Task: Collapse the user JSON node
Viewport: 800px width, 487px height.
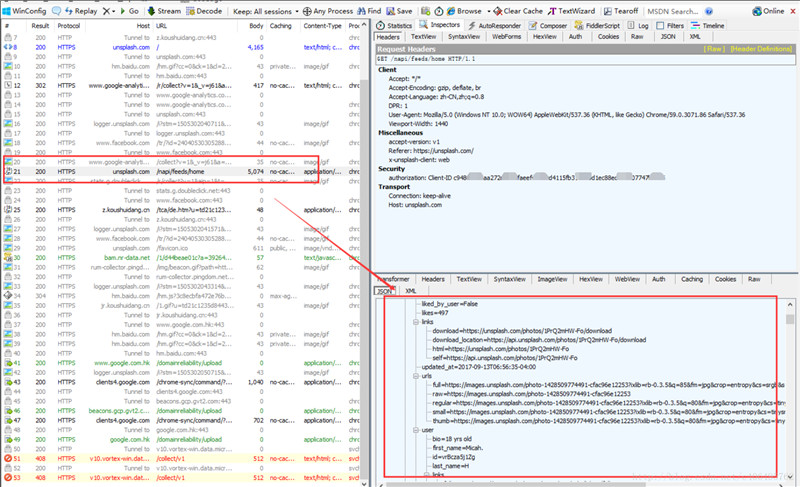Action: pos(416,430)
